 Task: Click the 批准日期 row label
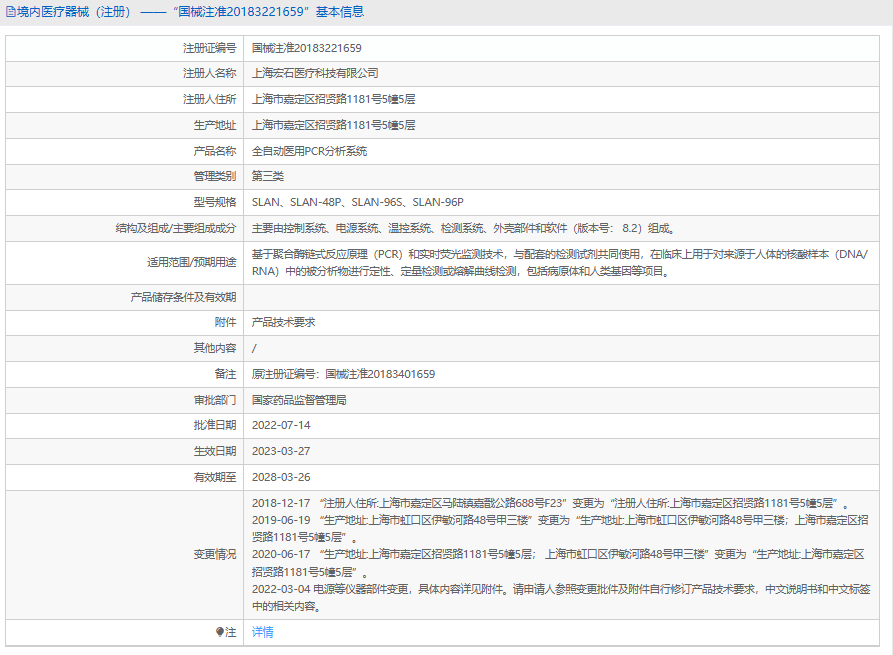(215, 425)
